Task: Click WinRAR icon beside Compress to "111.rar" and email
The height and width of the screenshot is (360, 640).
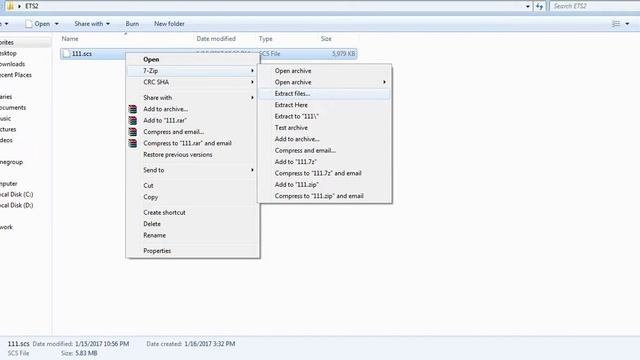Action: [x=133, y=144]
